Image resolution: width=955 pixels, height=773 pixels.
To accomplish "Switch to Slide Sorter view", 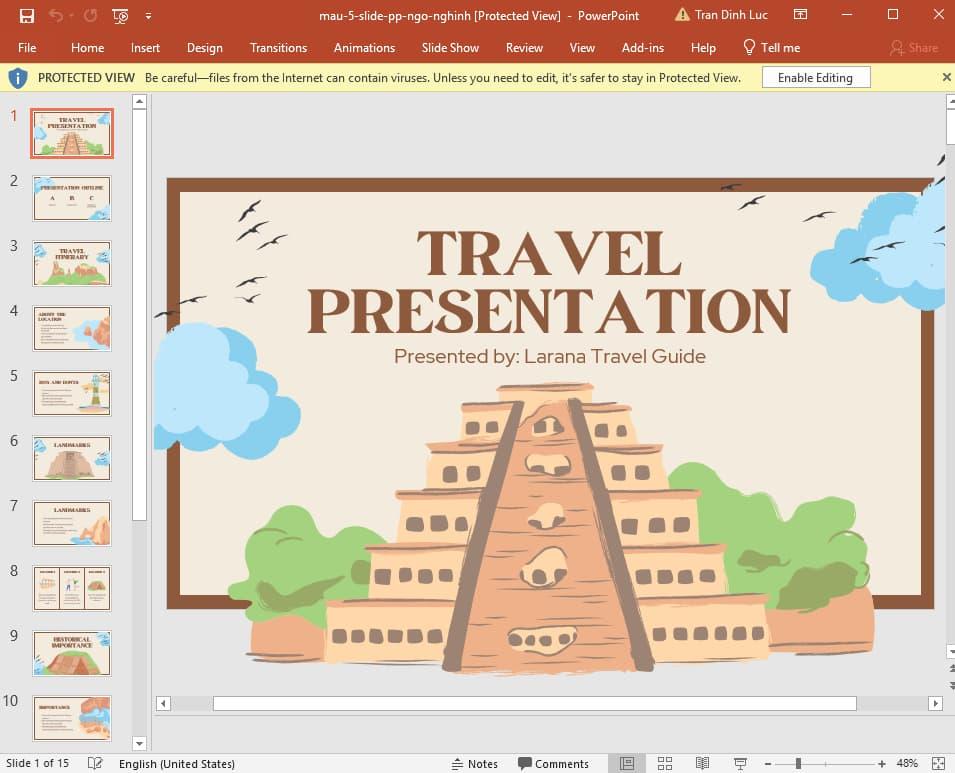I will click(664, 763).
